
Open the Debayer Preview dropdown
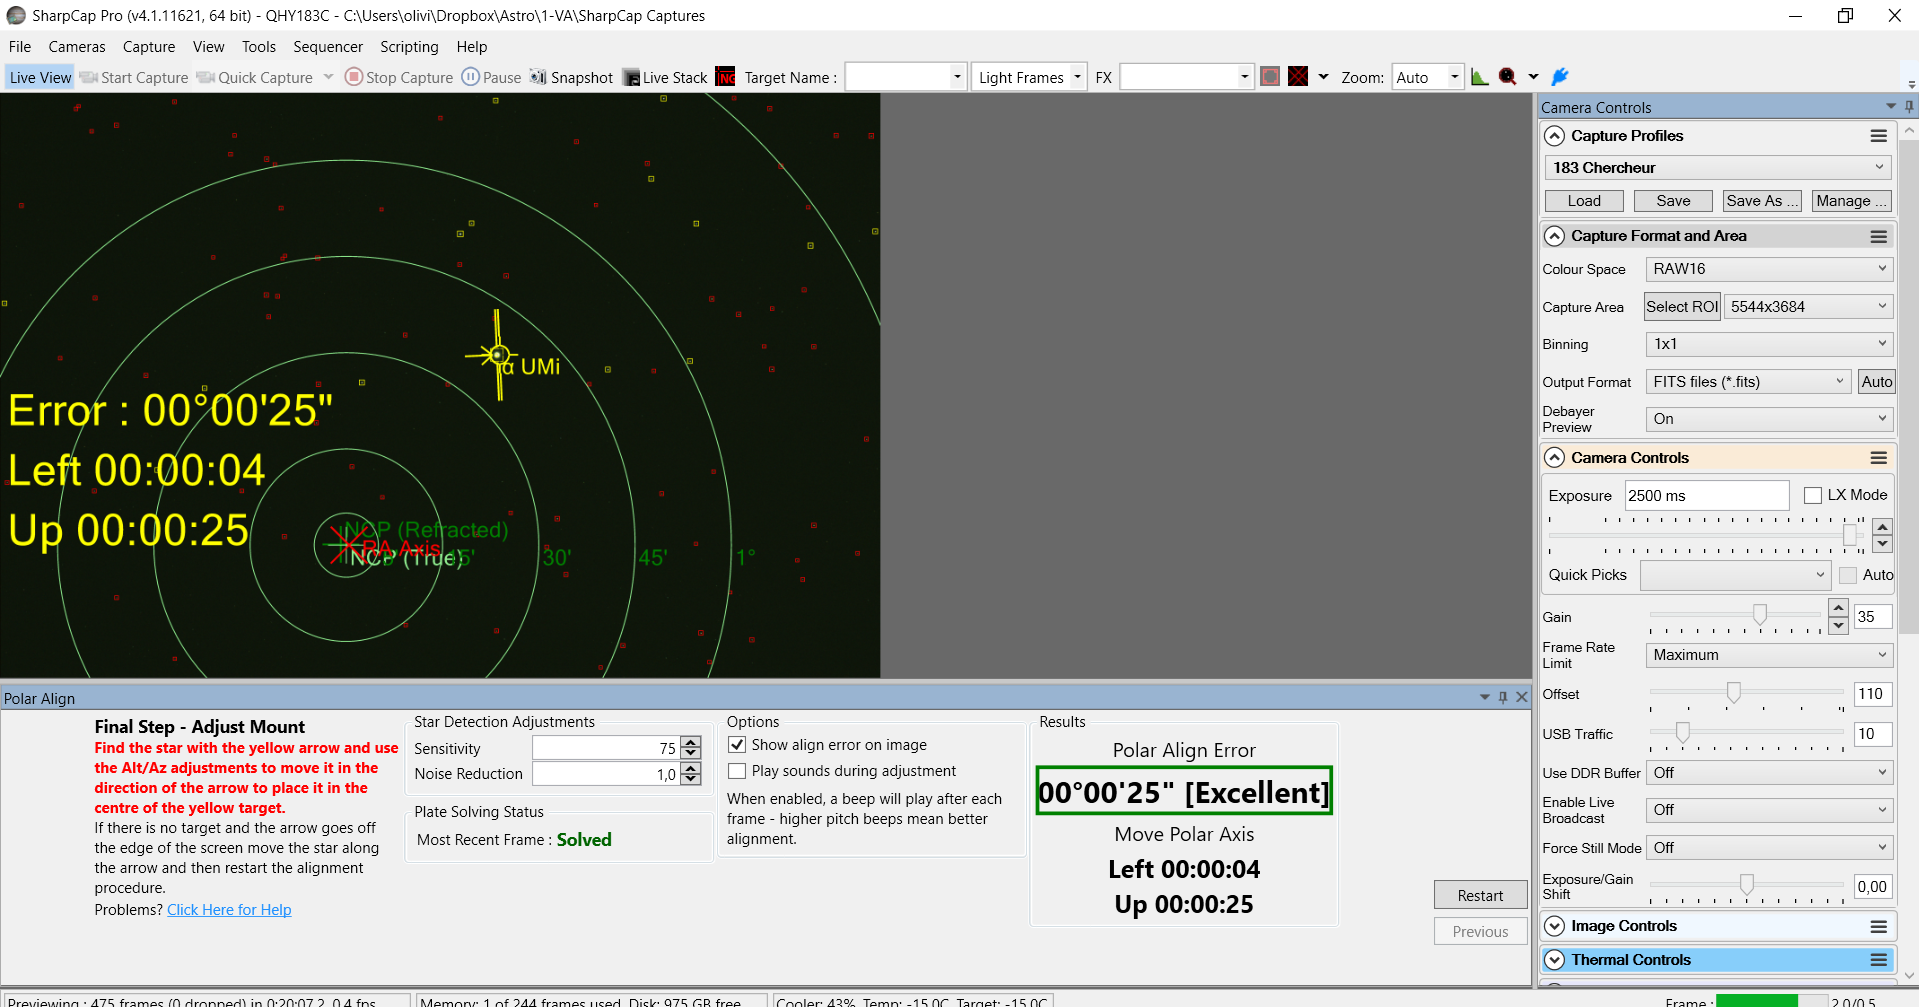tap(1768, 419)
